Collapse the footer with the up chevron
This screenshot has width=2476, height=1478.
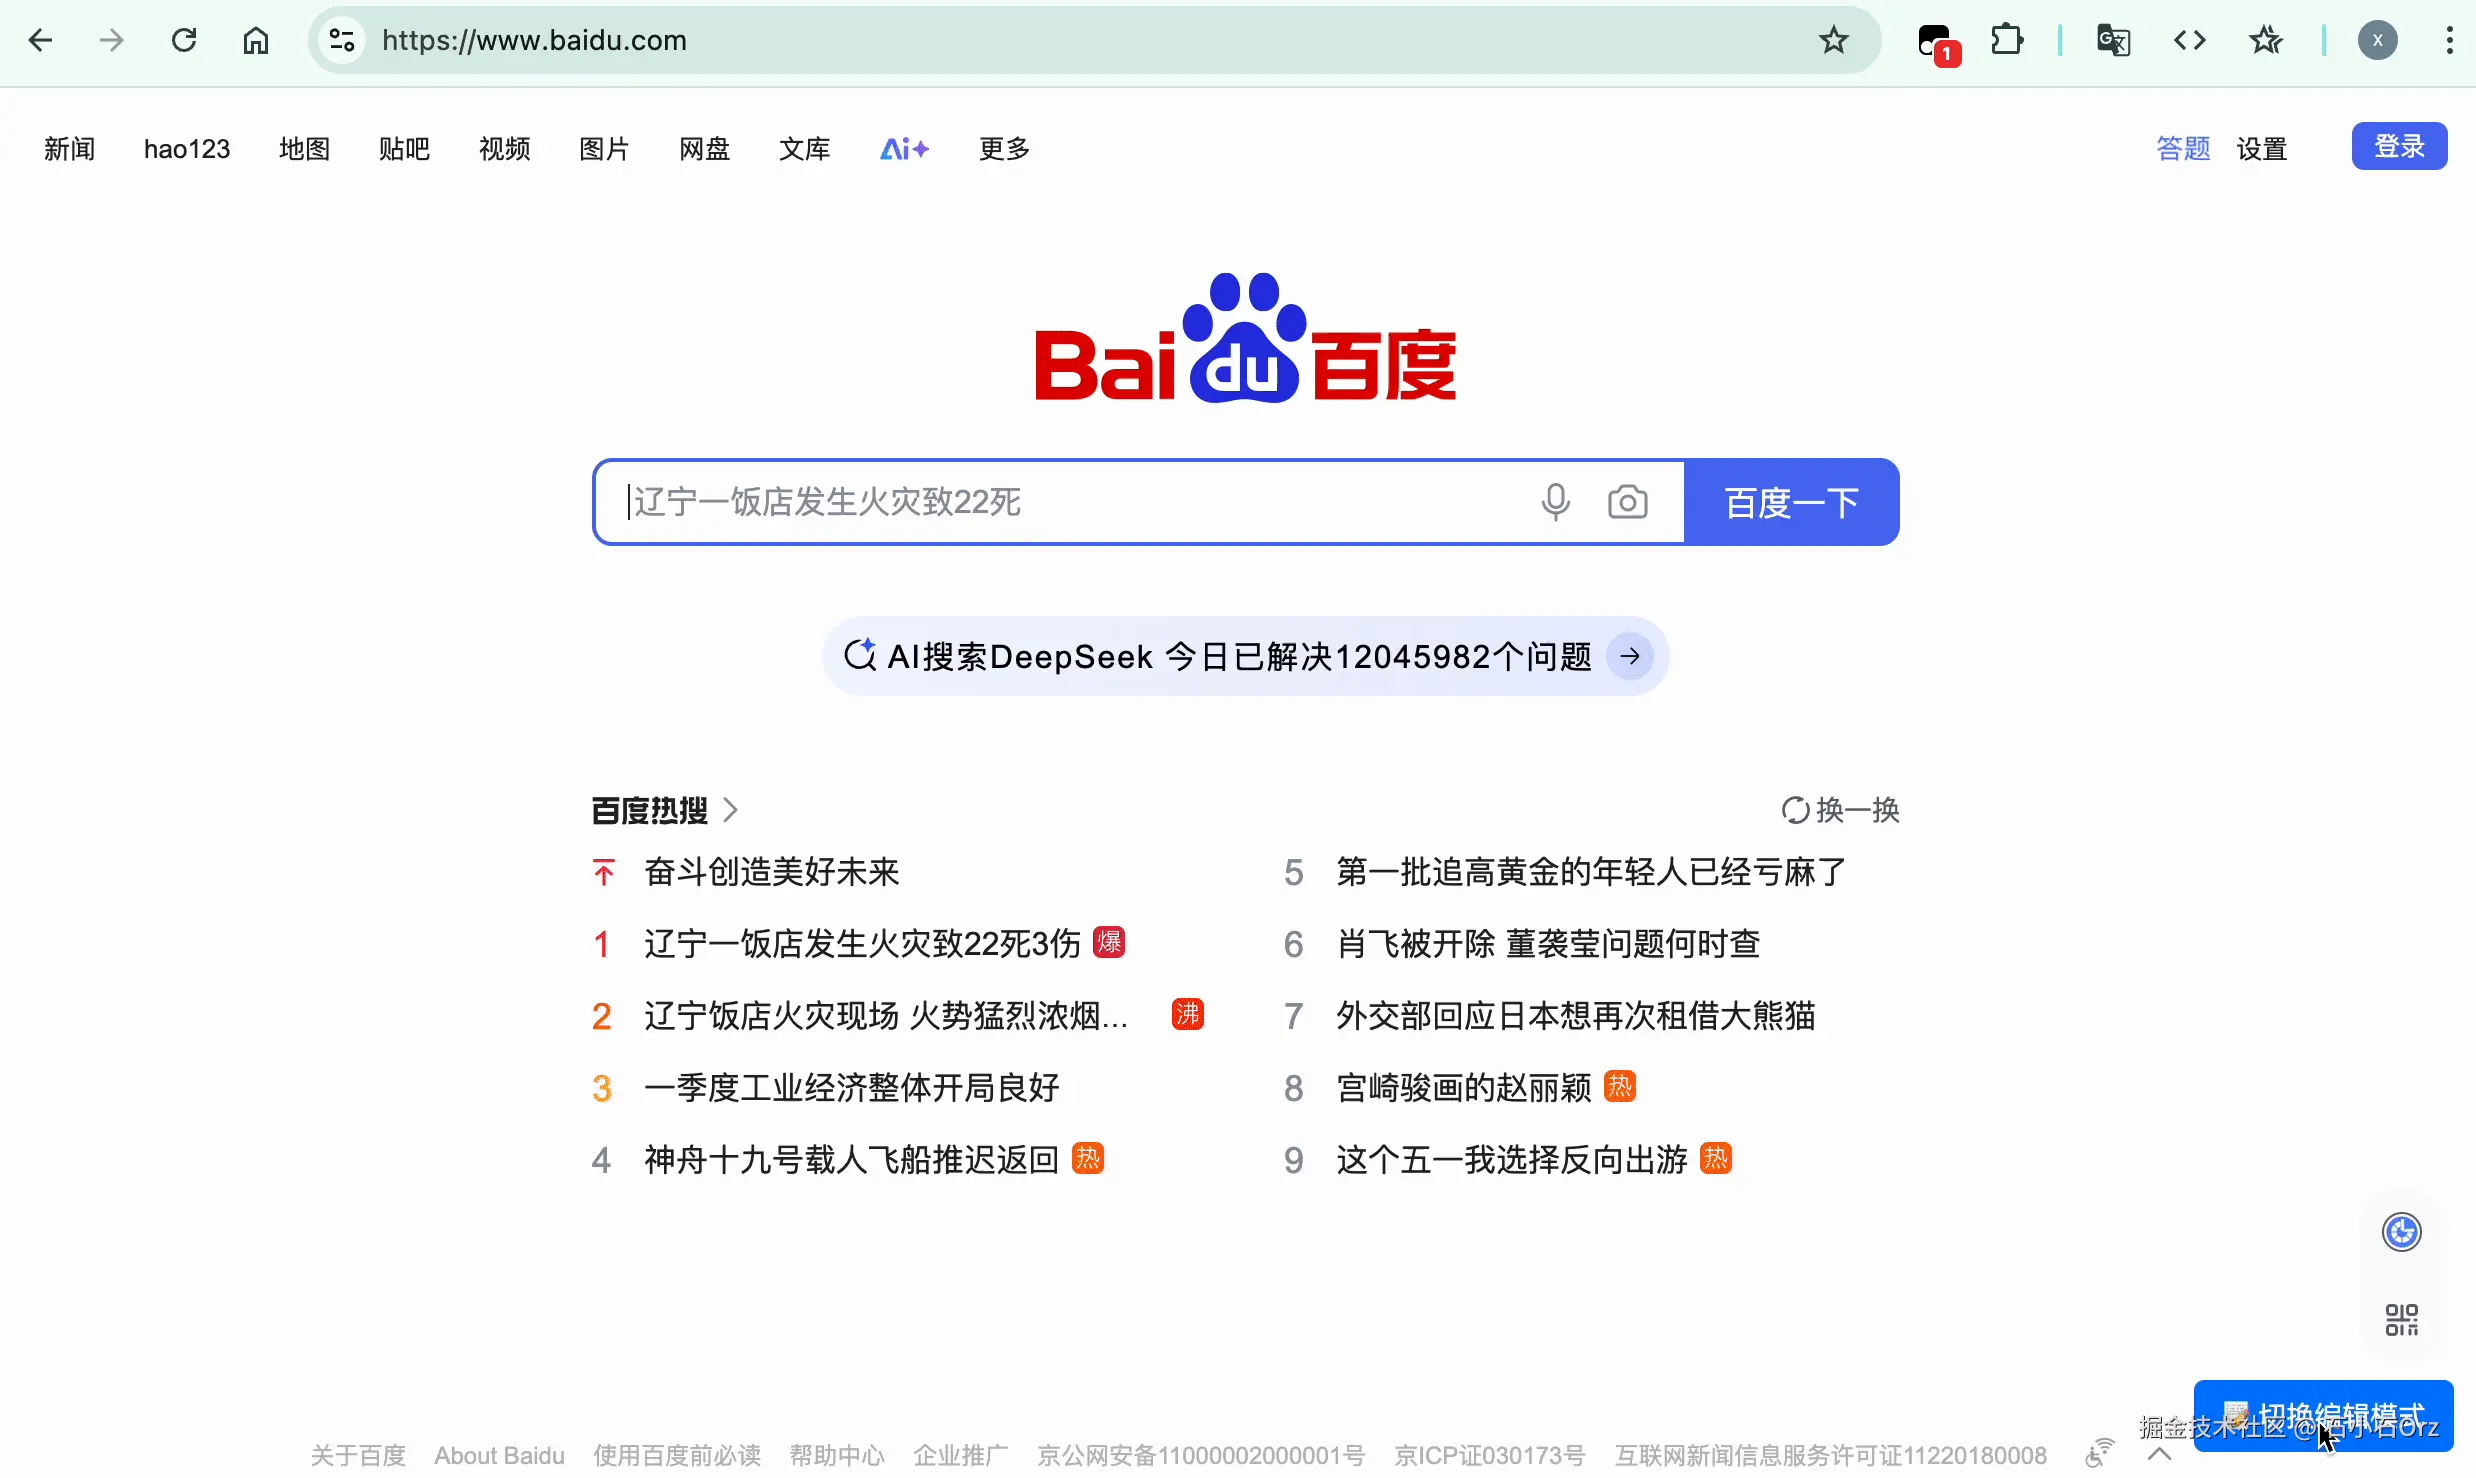point(2160,1454)
